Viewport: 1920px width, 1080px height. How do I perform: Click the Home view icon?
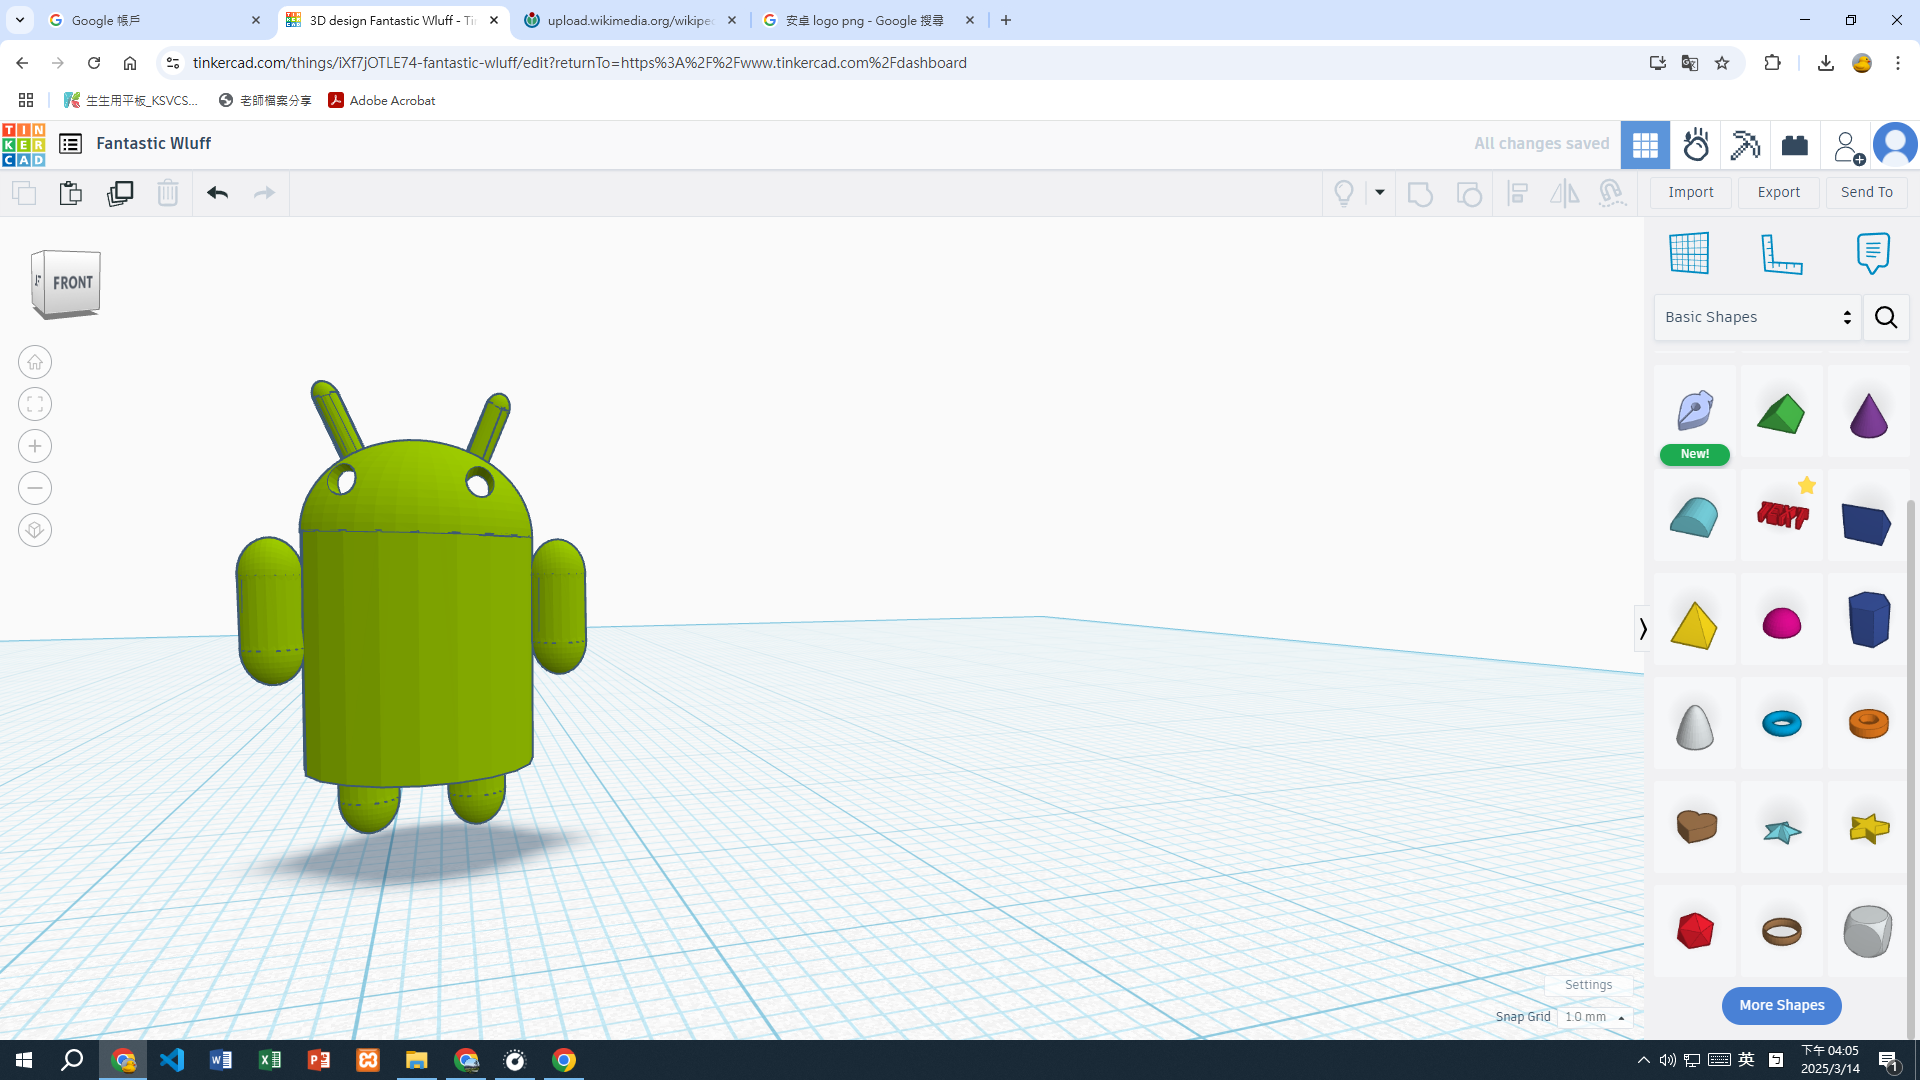coord(35,362)
